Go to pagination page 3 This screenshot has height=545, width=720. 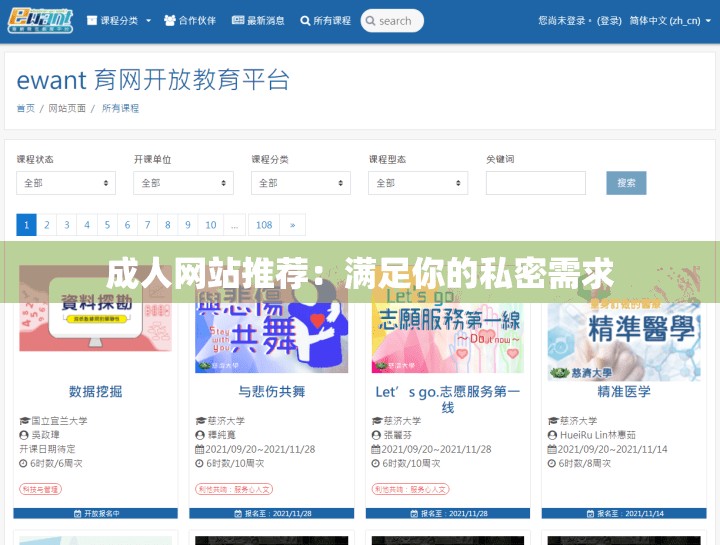tap(67, 225)
